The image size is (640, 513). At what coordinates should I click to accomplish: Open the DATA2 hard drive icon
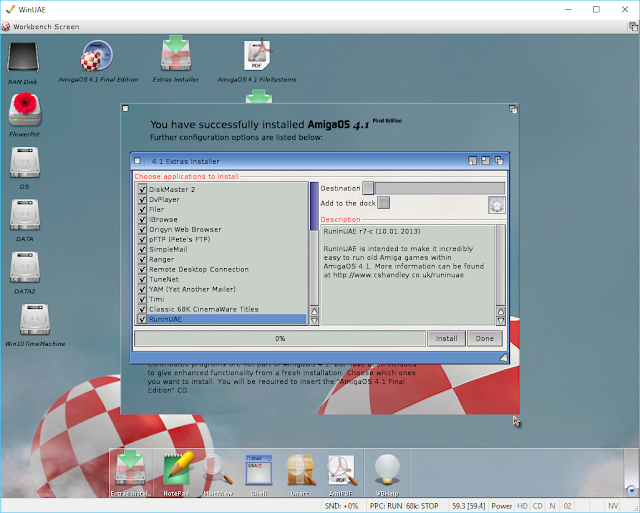click(25, 267)
